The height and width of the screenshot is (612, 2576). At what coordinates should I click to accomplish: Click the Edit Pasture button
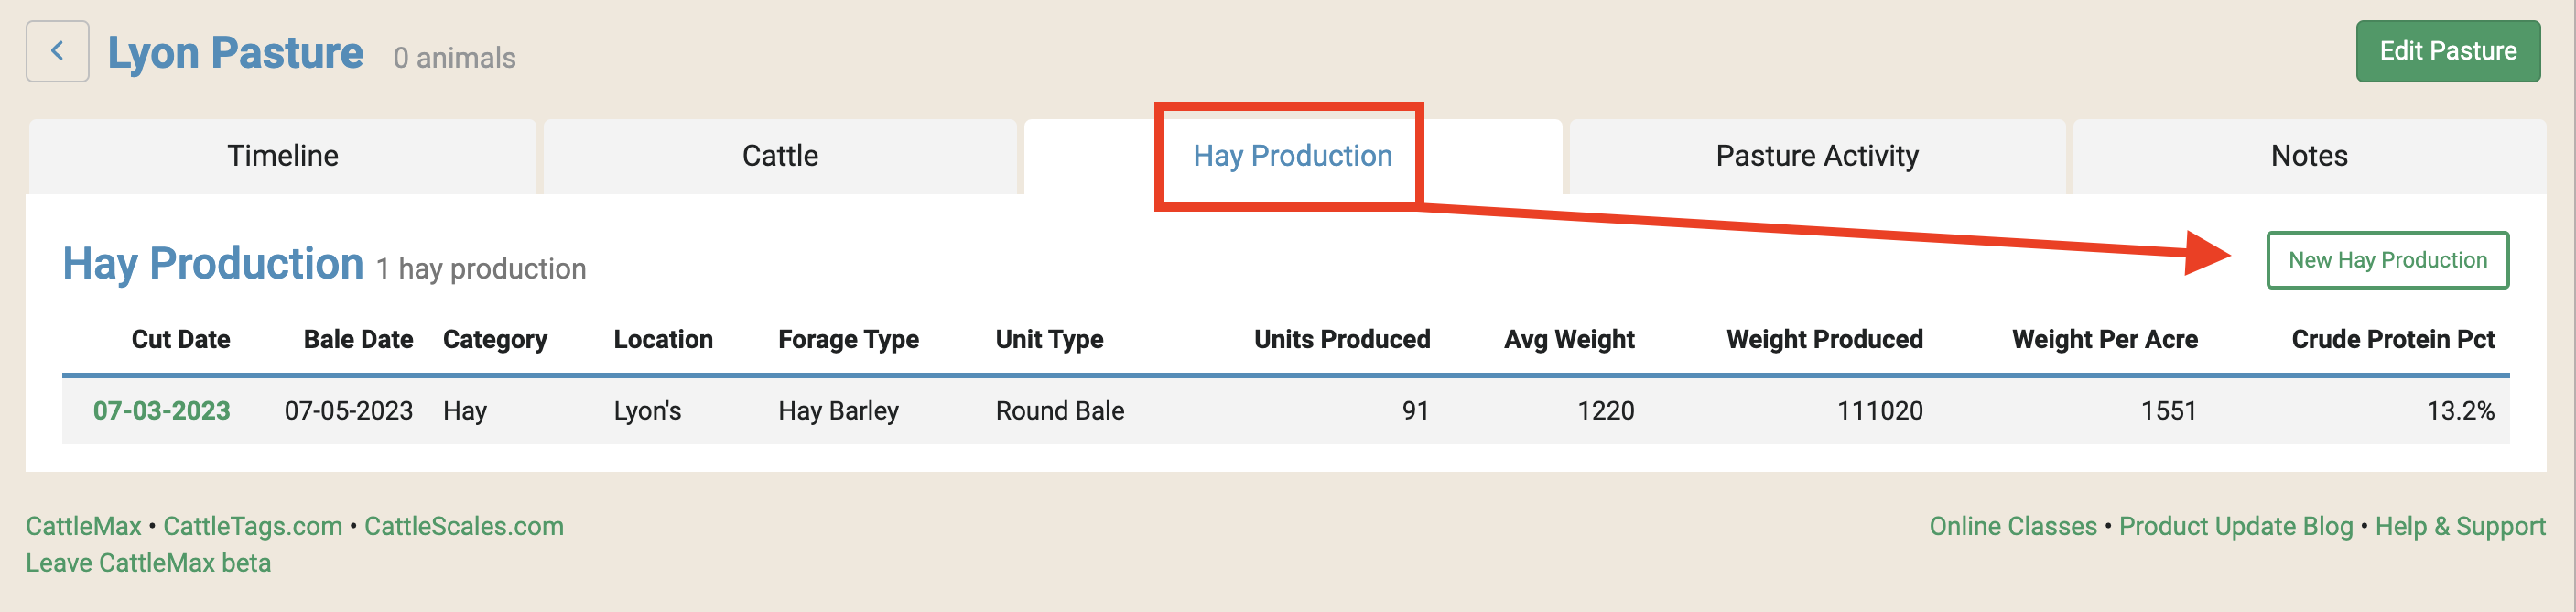[2448, 51]
